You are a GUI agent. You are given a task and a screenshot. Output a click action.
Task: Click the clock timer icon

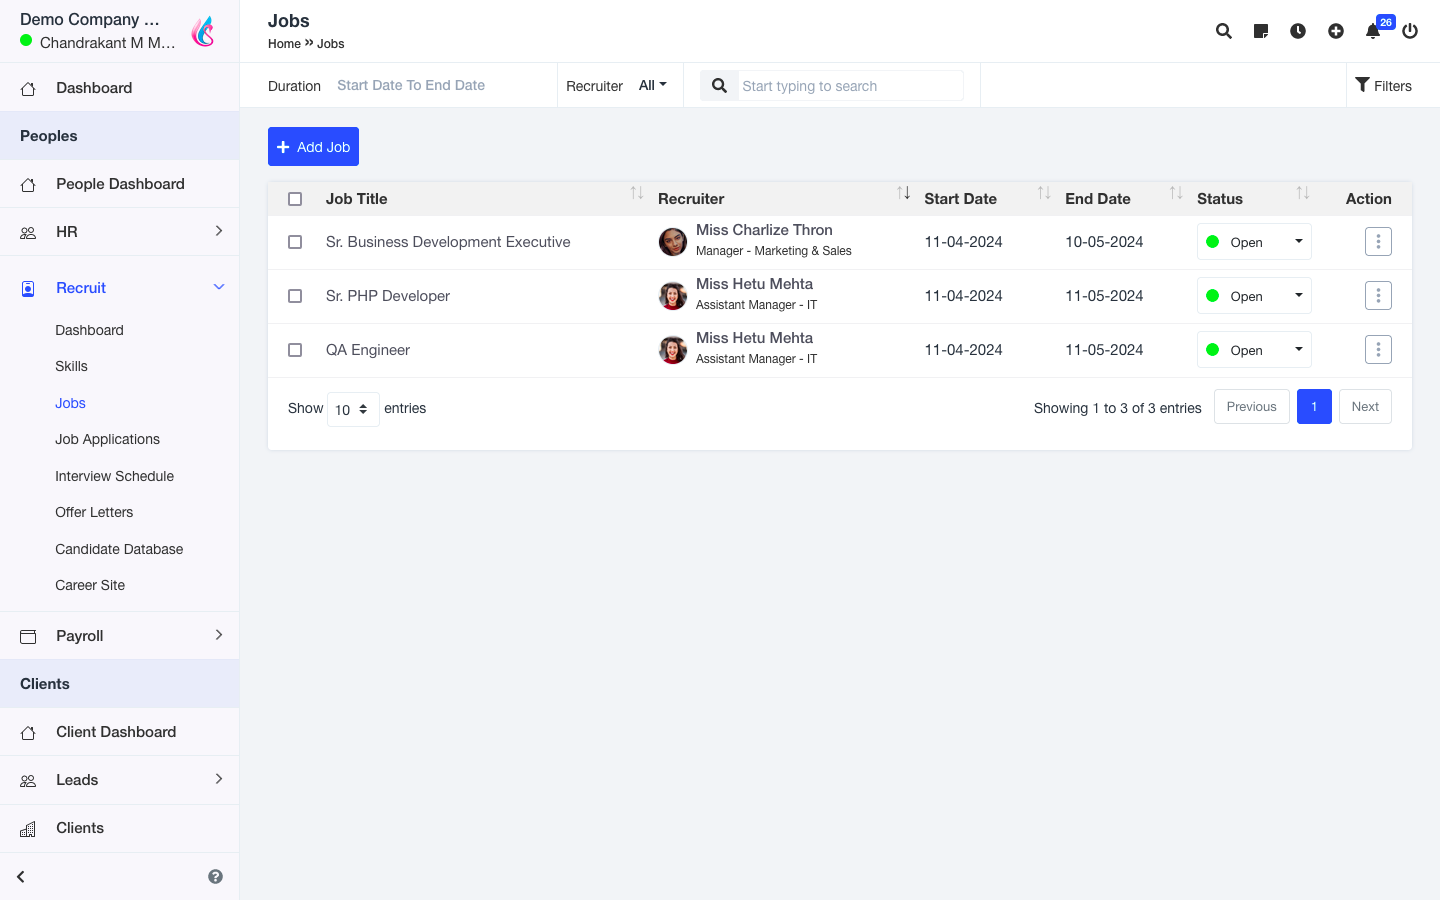tap(1298, 31)
